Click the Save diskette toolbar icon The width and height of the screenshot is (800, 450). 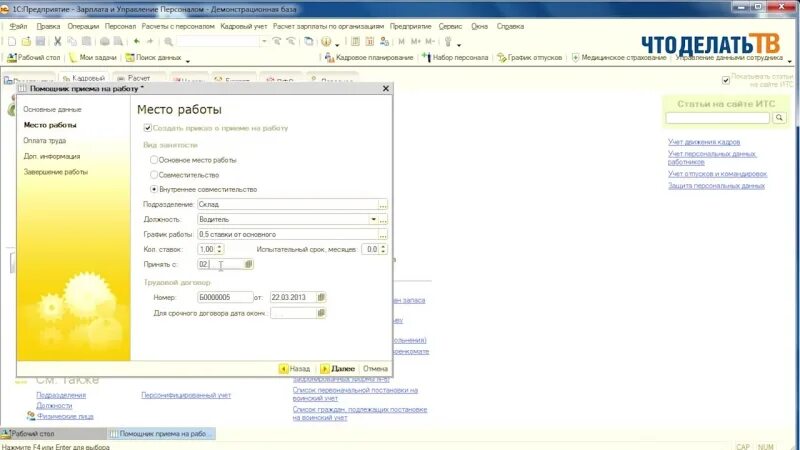click(40, 41)
